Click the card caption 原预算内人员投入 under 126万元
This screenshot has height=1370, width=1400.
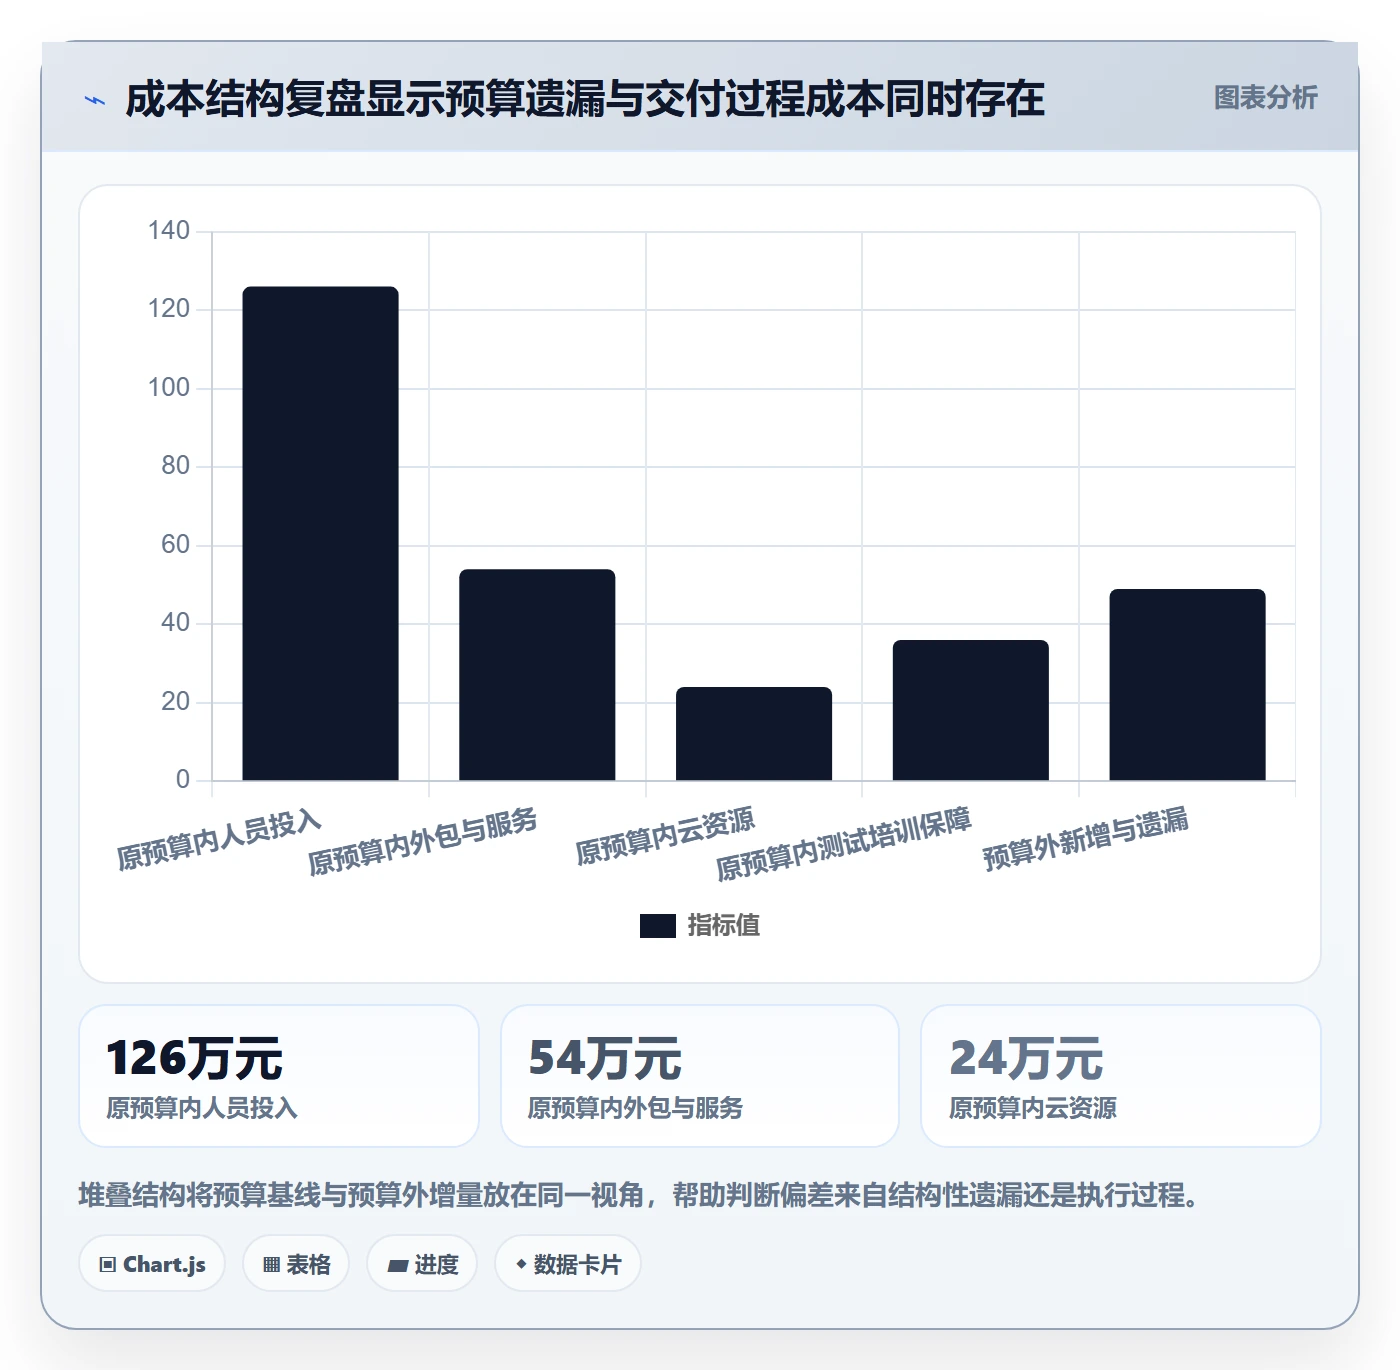(202, 1108)
